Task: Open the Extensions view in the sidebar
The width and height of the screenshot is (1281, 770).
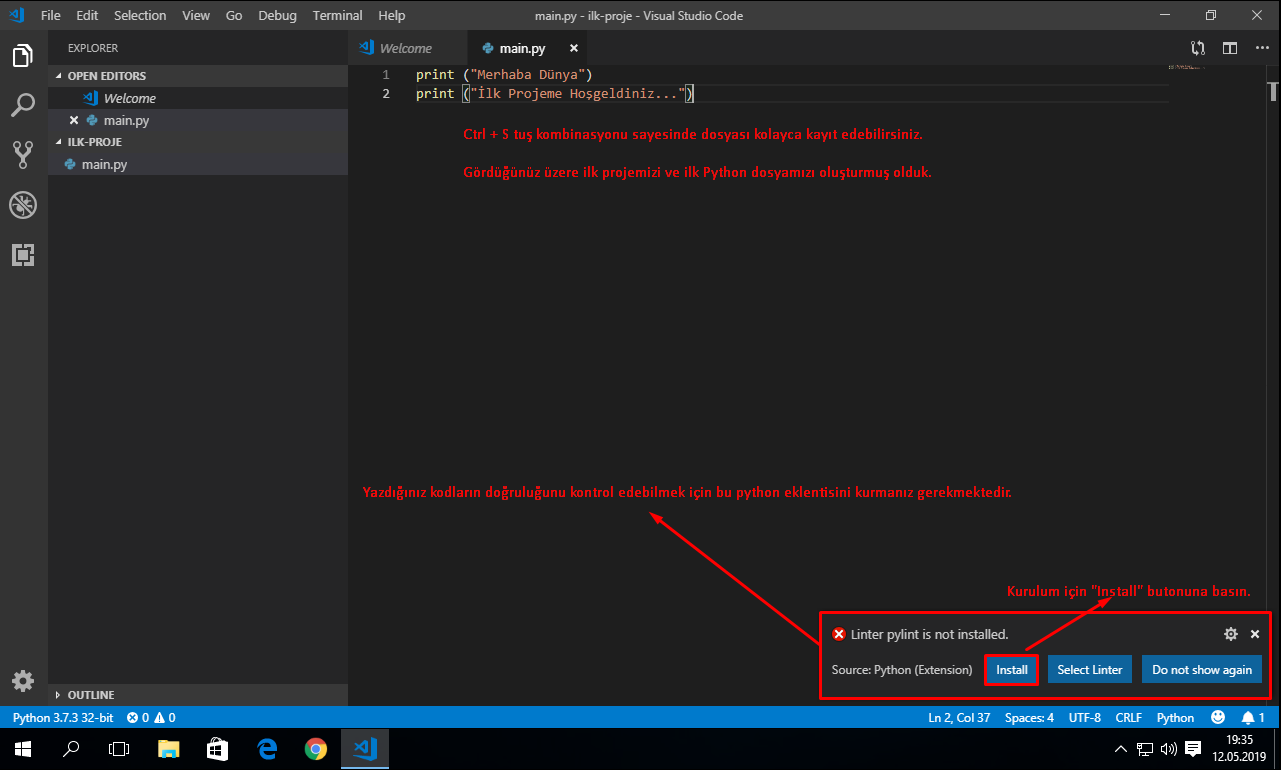Action: [23, 255]
